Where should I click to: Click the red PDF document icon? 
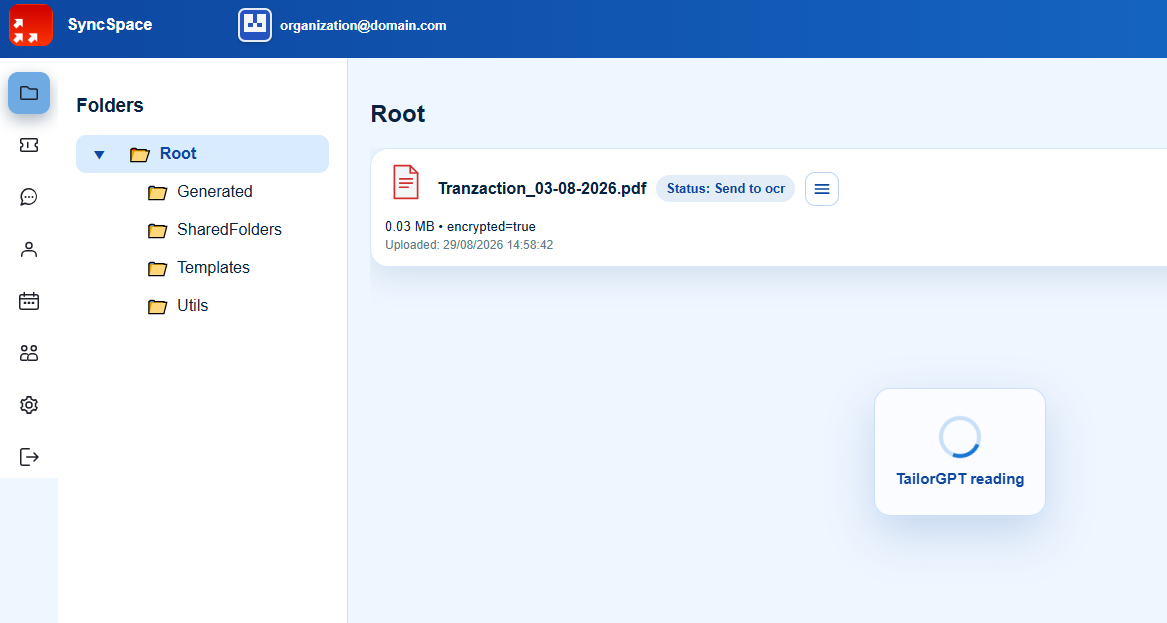tap(406, 182)
